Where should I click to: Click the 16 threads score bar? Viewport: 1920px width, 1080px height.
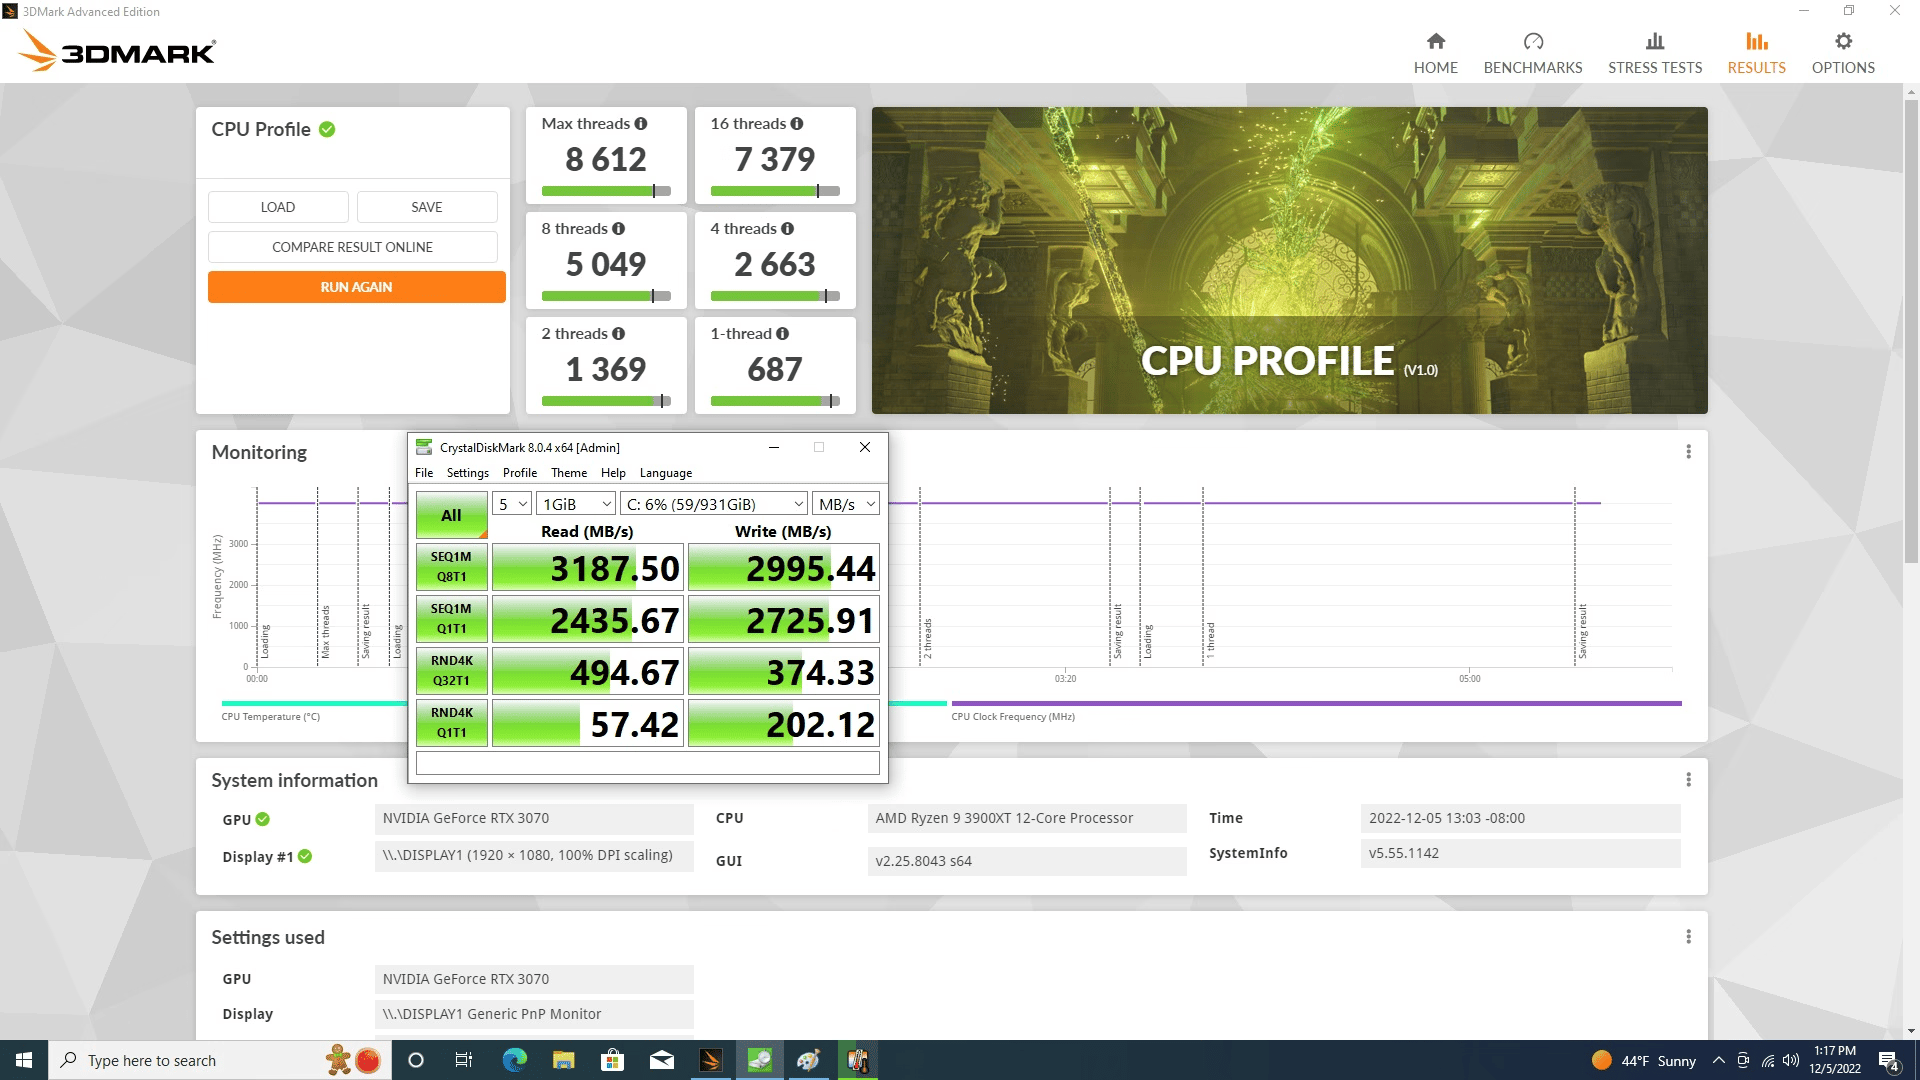point(775,191)
